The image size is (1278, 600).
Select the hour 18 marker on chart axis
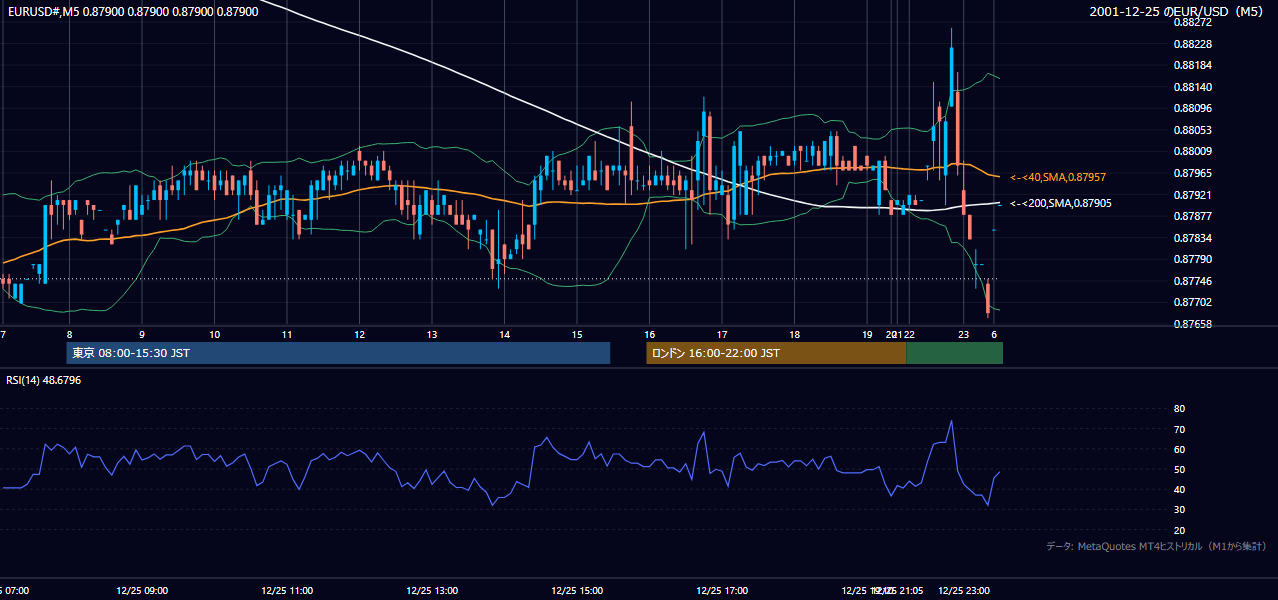[x=794, y=334]
